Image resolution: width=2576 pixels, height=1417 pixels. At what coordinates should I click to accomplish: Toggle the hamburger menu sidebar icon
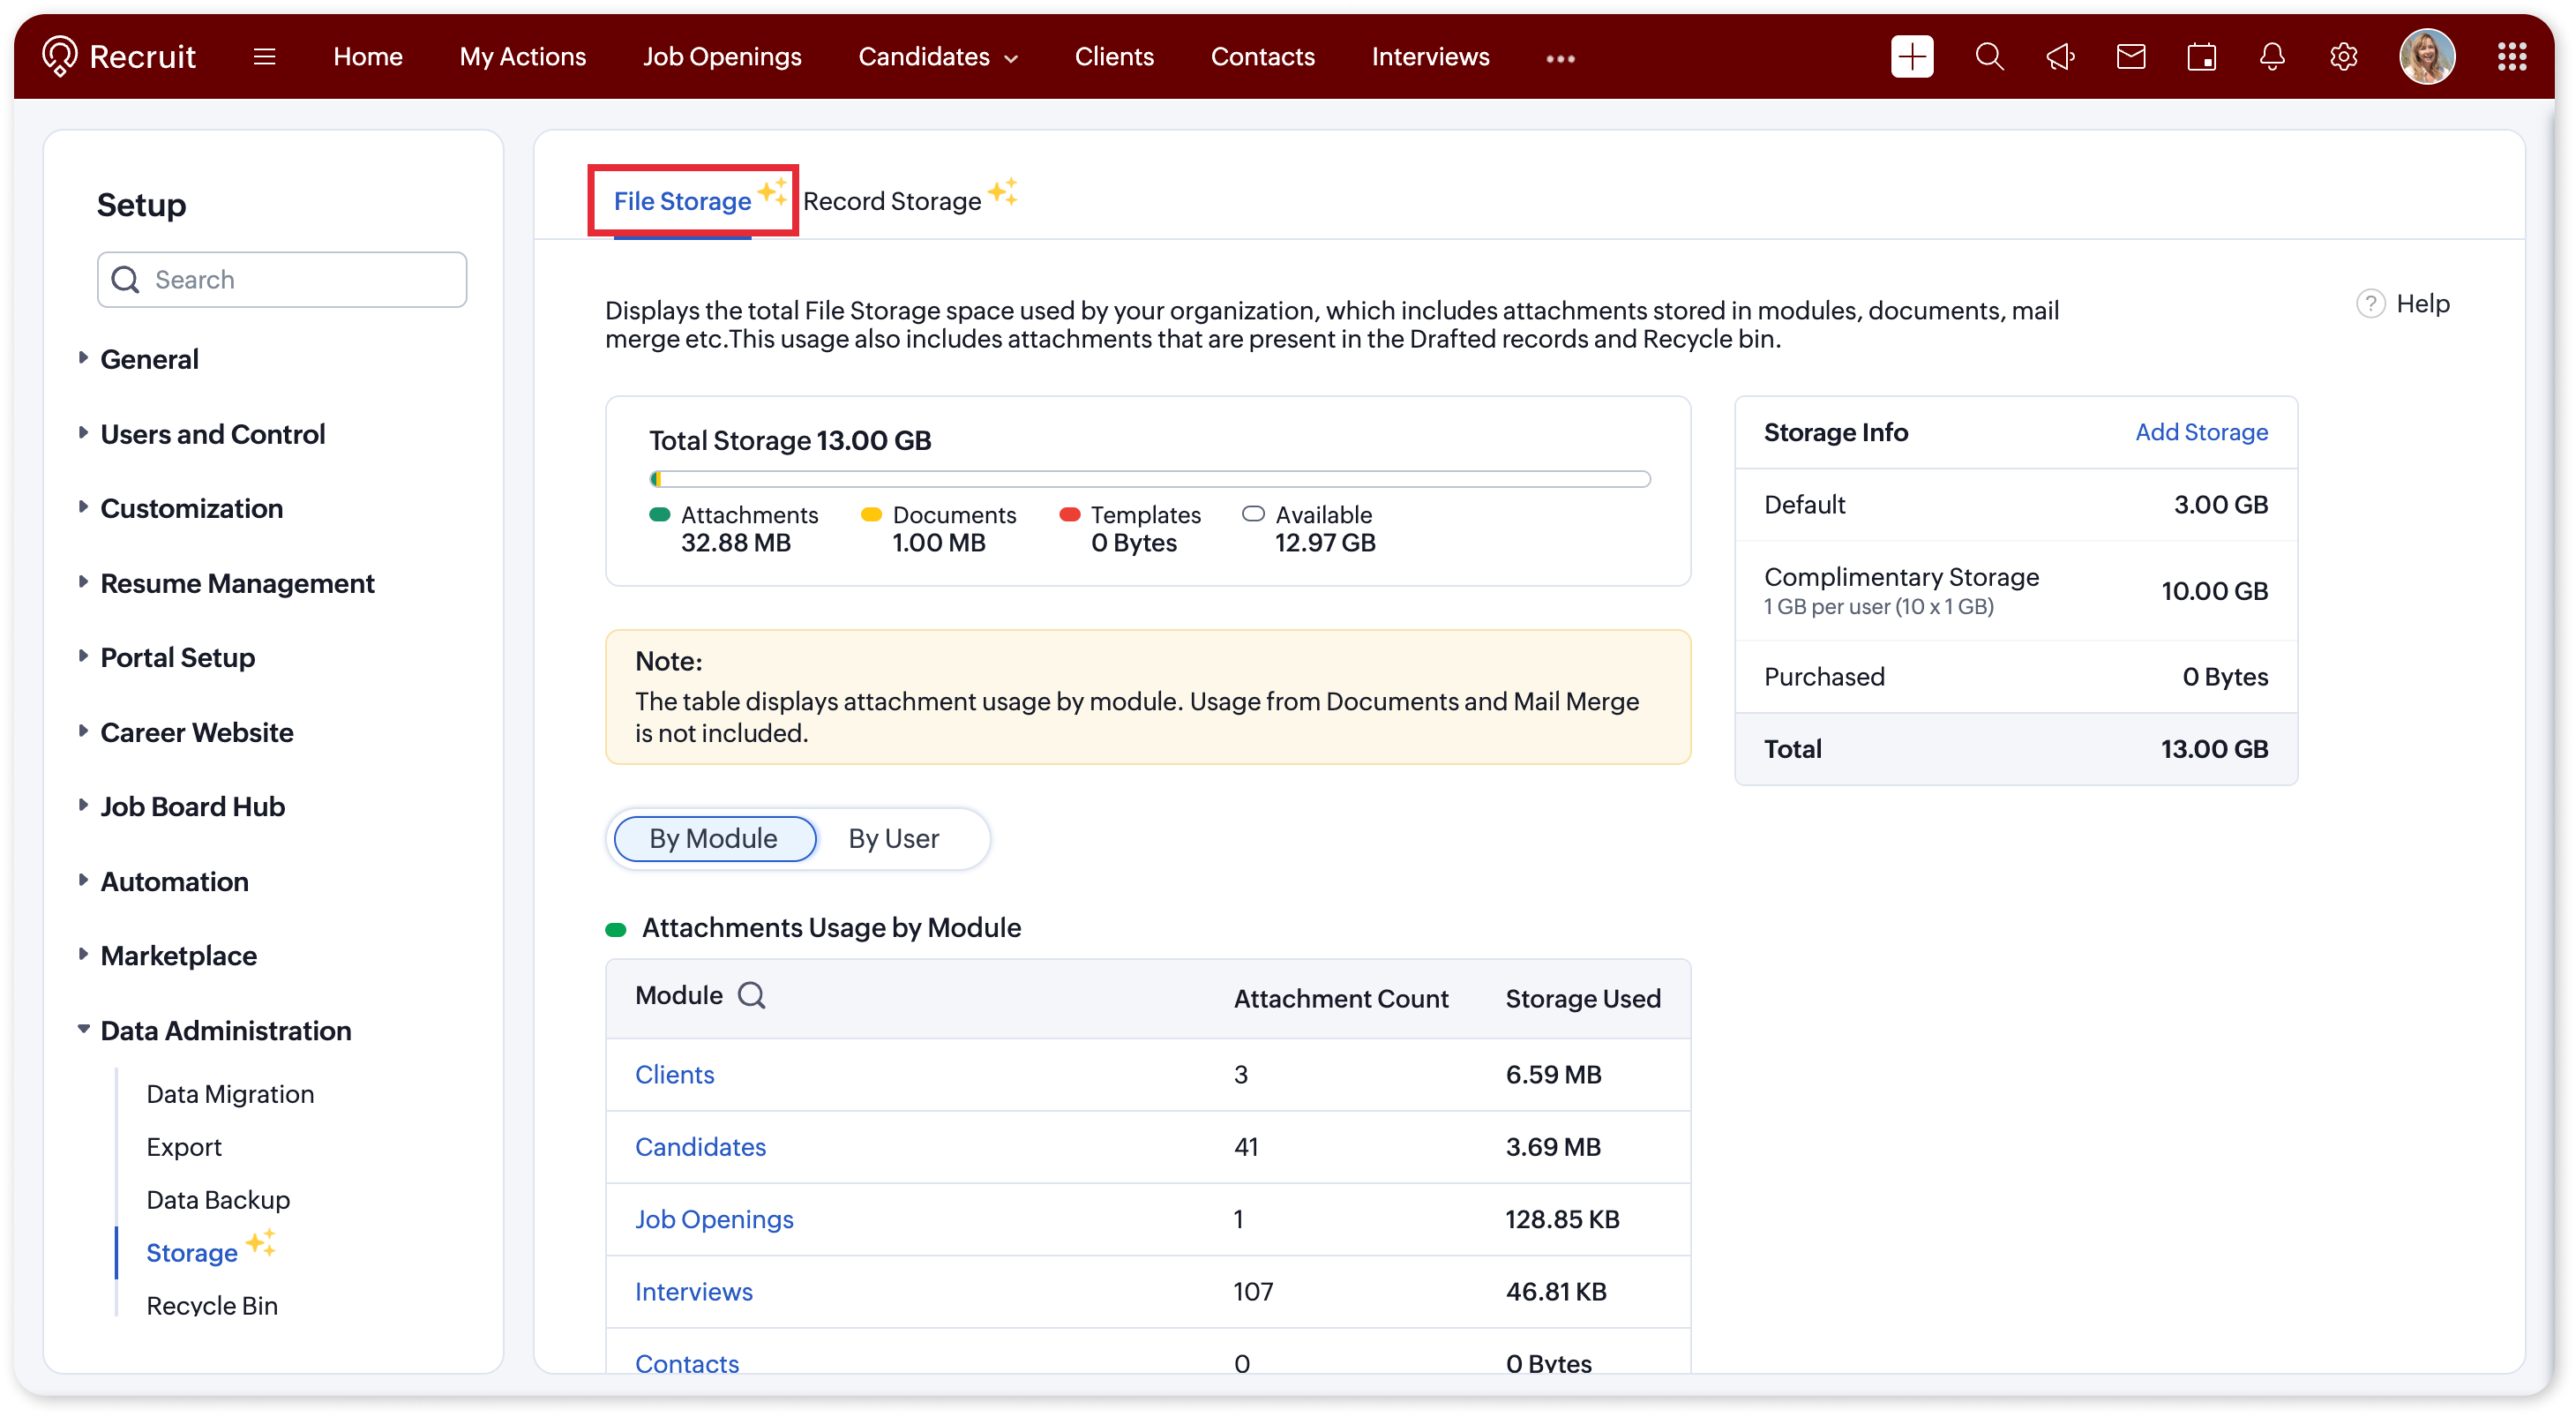click(x=264, y=57)
